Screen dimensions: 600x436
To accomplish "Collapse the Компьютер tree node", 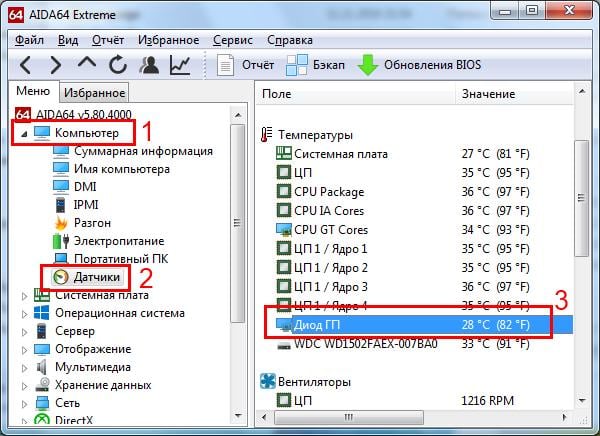I will click(x=23, y=132).
